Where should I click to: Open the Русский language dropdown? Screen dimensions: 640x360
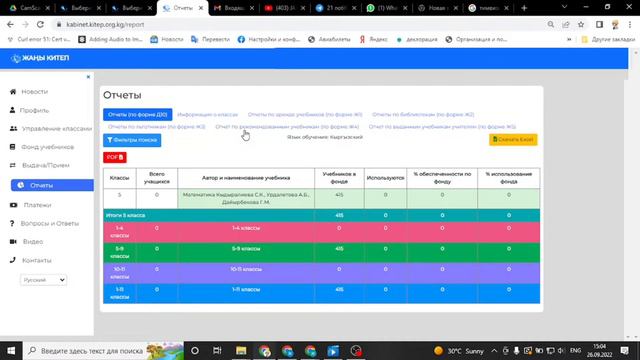click(x=43, y=280)
